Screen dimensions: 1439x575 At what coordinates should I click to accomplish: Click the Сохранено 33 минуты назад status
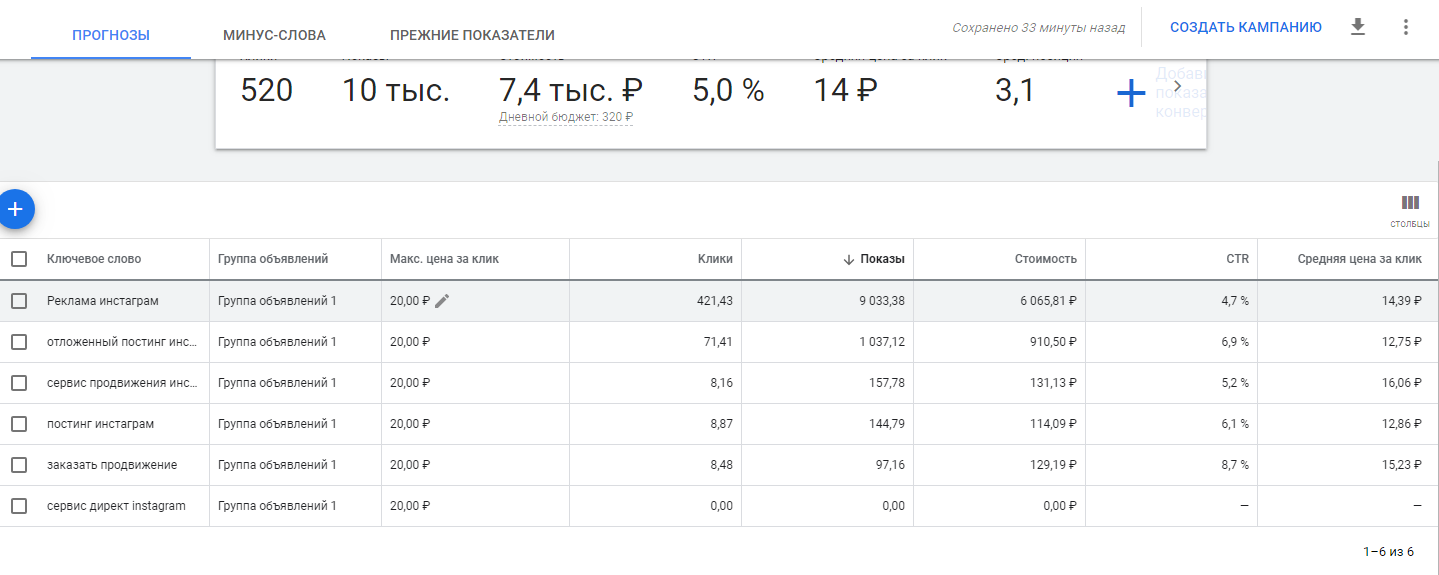point(1038,28)
